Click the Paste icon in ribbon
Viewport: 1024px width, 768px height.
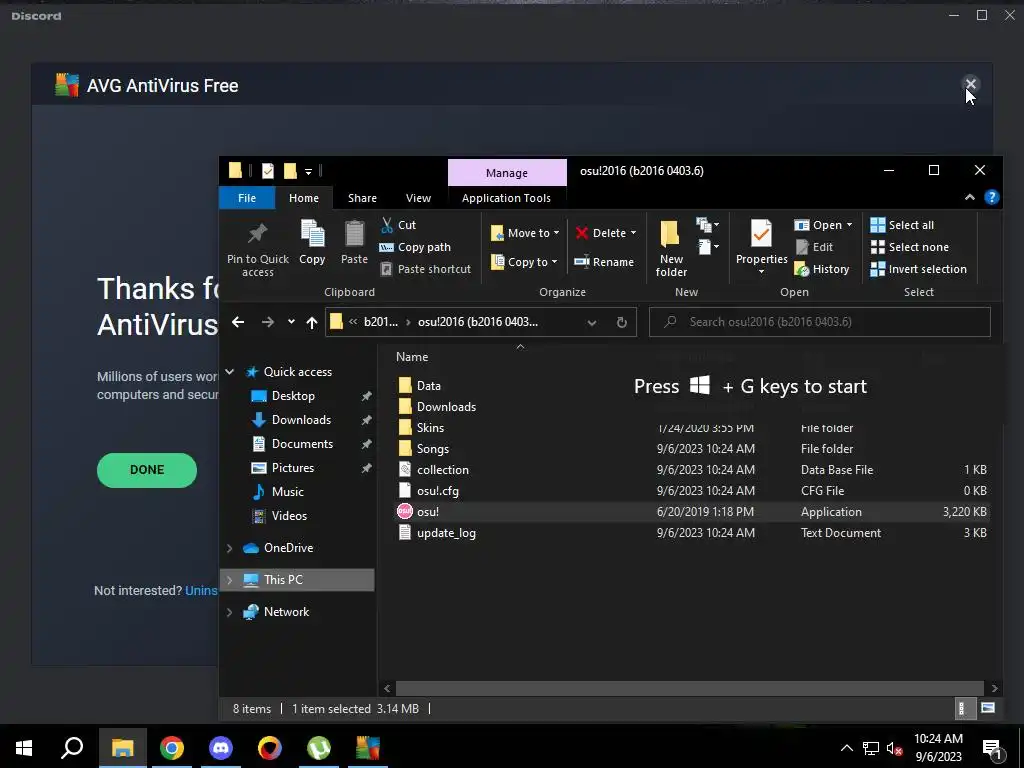354,242
